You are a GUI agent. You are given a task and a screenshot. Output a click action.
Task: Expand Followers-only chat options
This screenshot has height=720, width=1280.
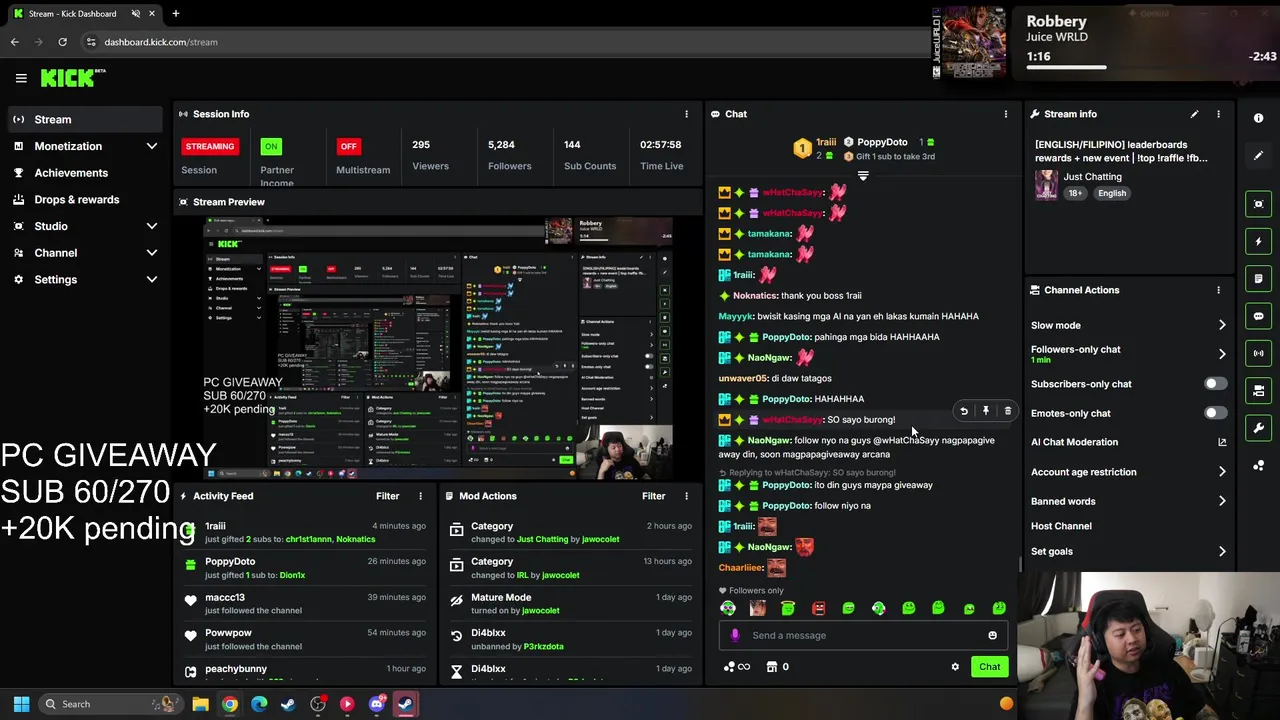1222,354
